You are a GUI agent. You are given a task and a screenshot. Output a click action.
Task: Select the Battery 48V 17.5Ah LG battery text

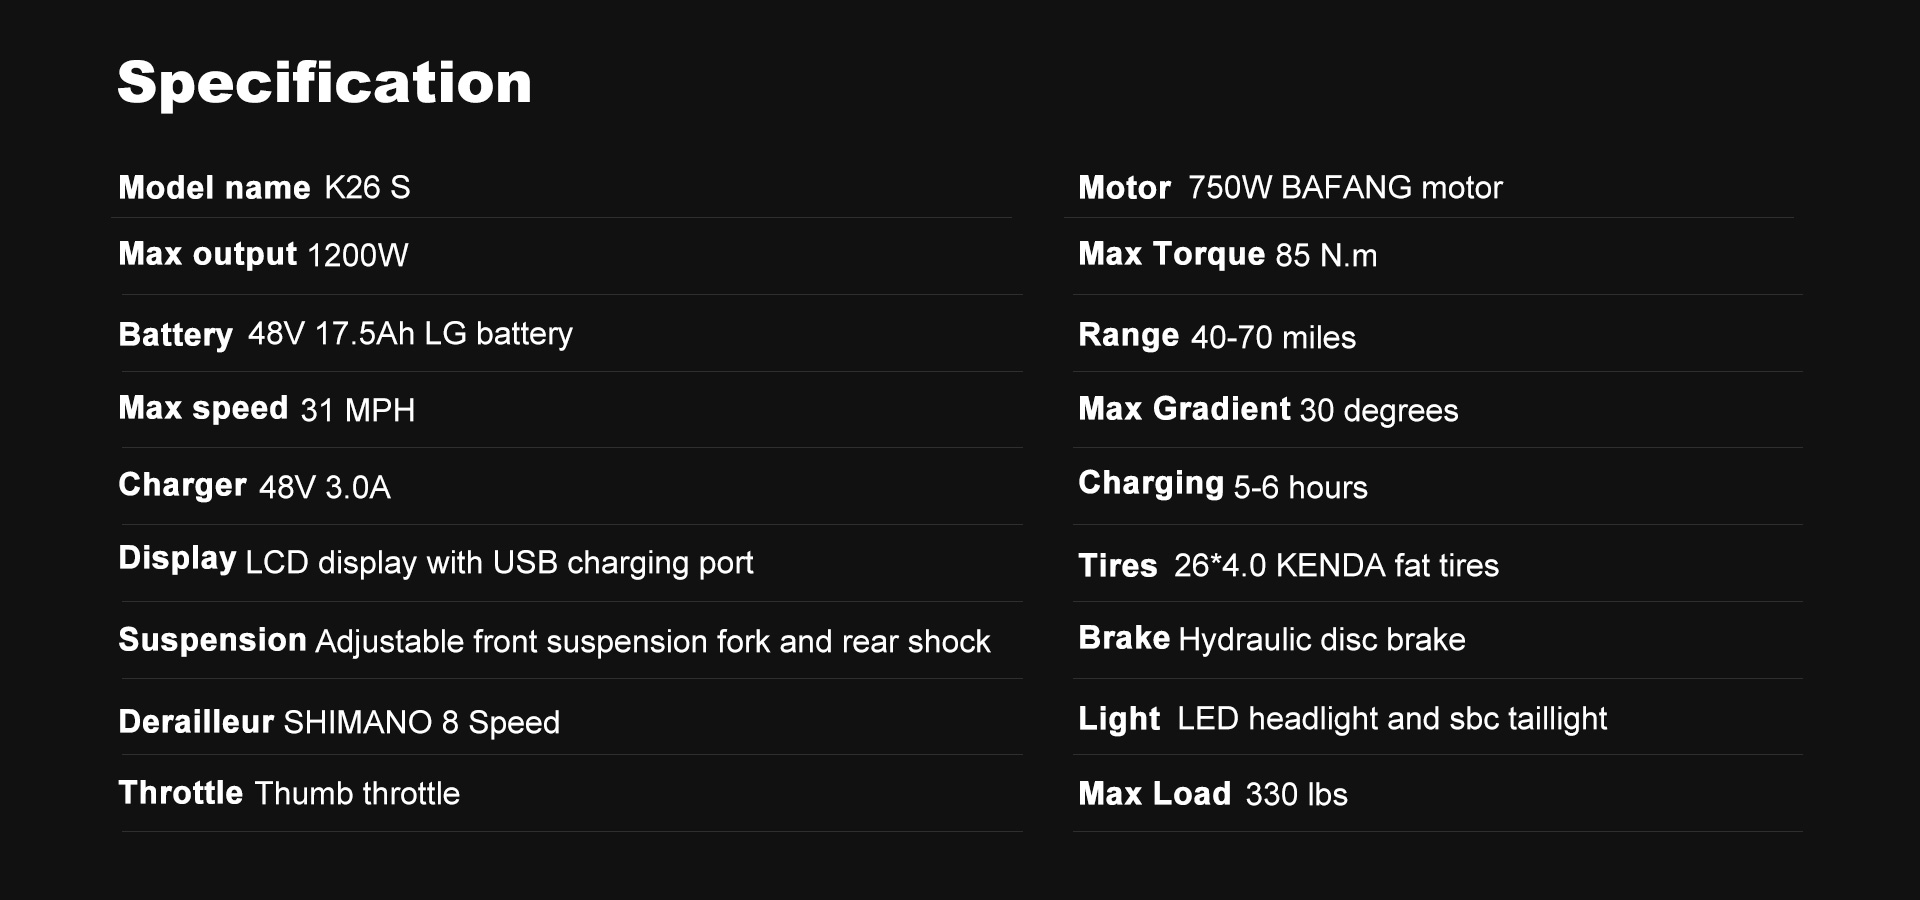tap(345, 334)
